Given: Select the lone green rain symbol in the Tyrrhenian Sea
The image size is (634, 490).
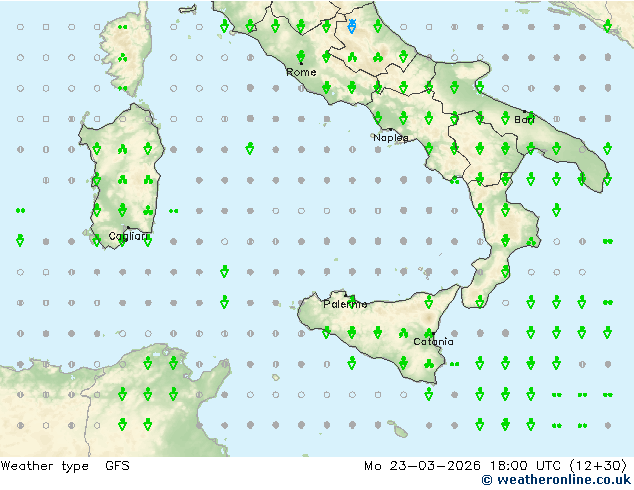Looking at the screenshot, I should point(250,148).
